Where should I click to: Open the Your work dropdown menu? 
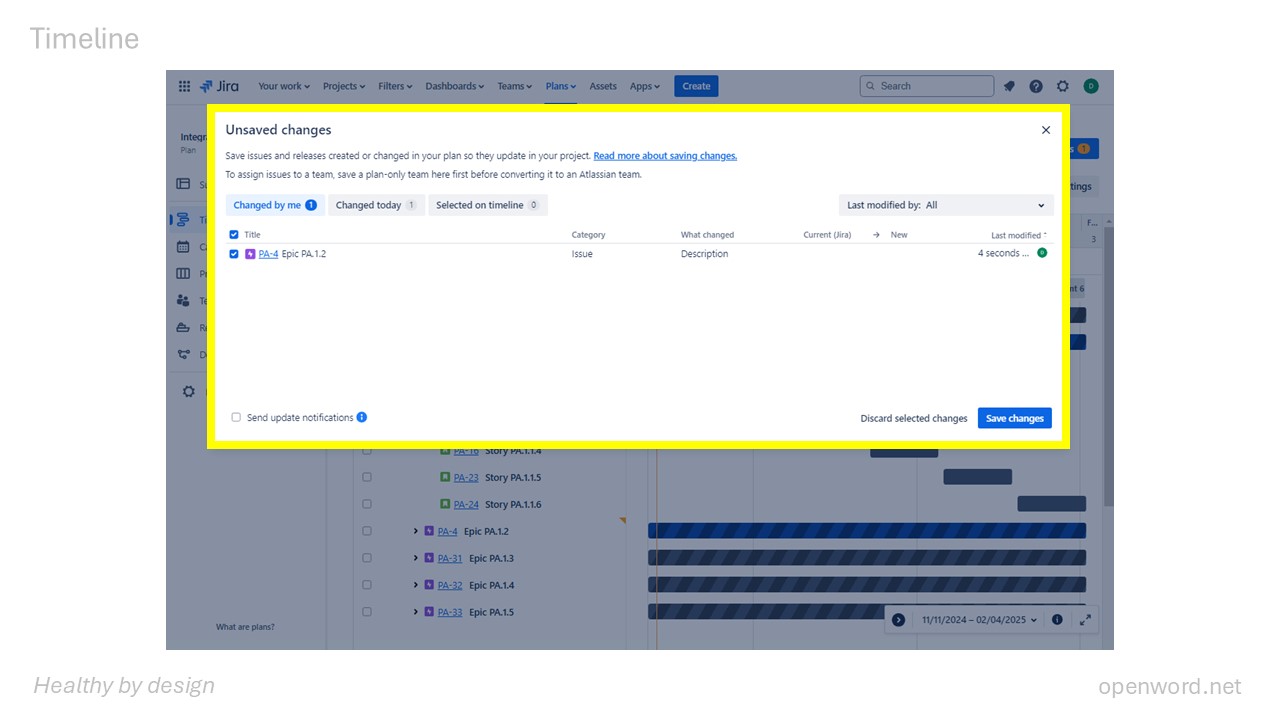pos(284,86)
